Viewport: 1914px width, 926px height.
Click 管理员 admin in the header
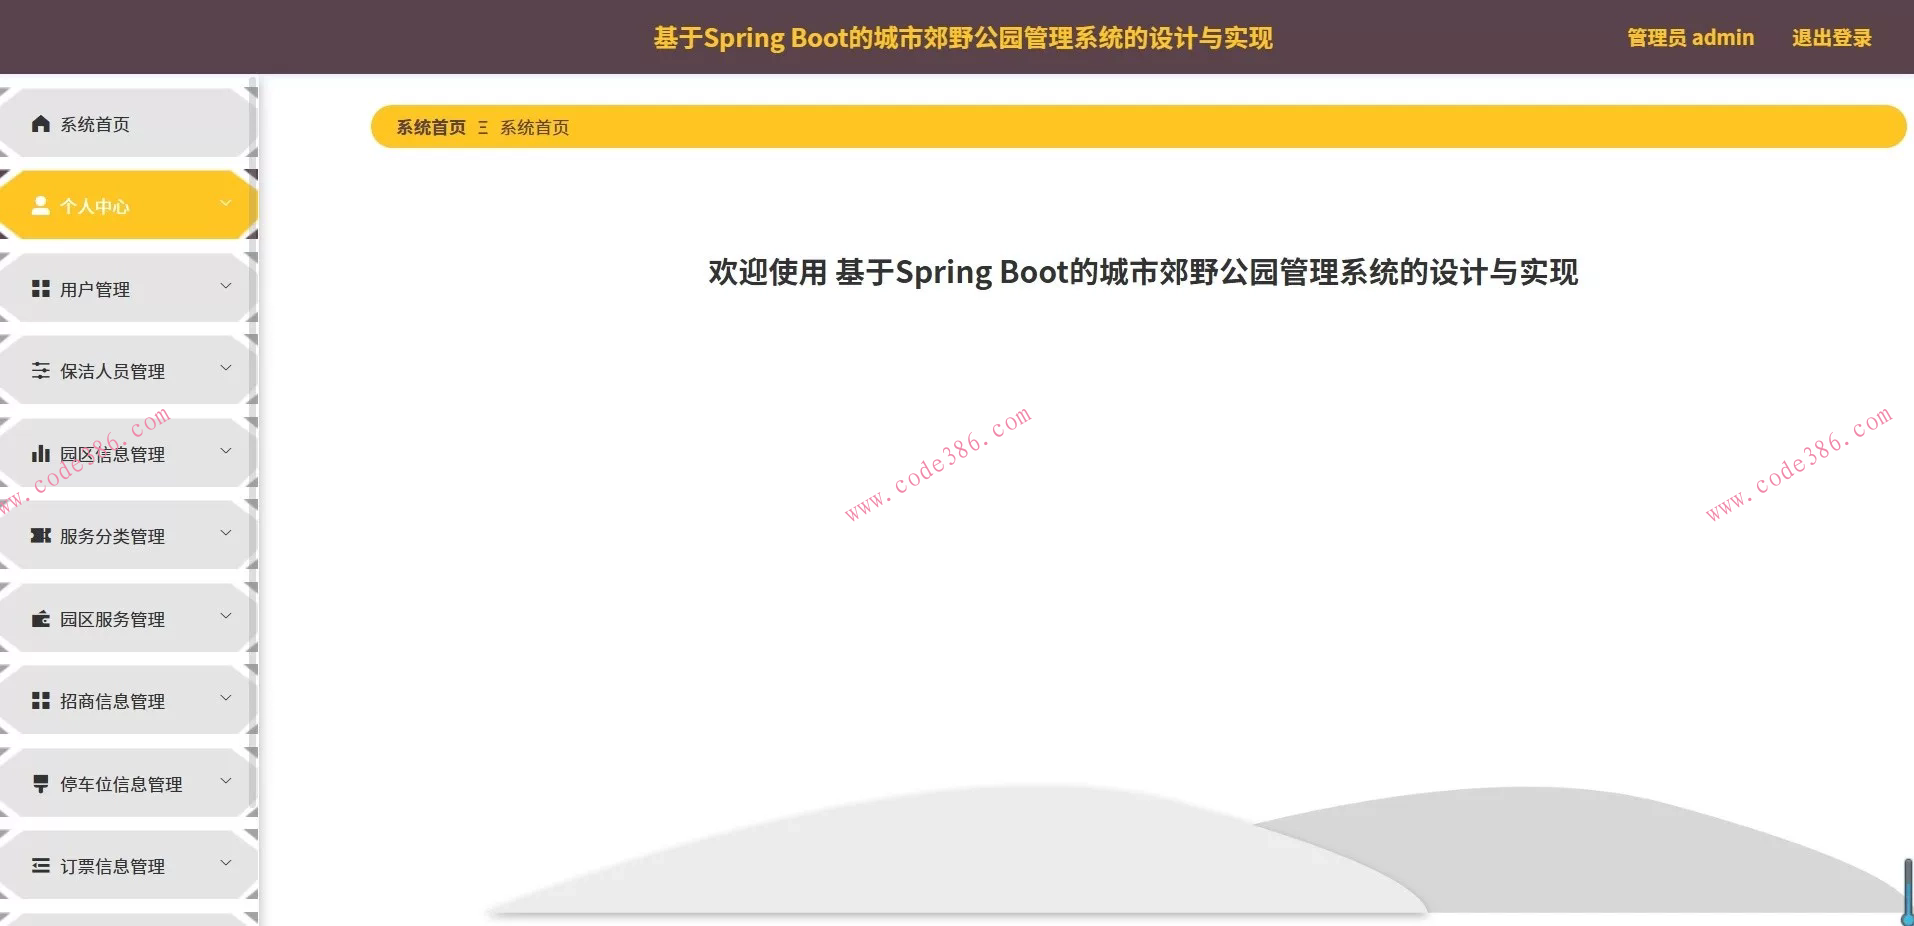click(1691, 37)
